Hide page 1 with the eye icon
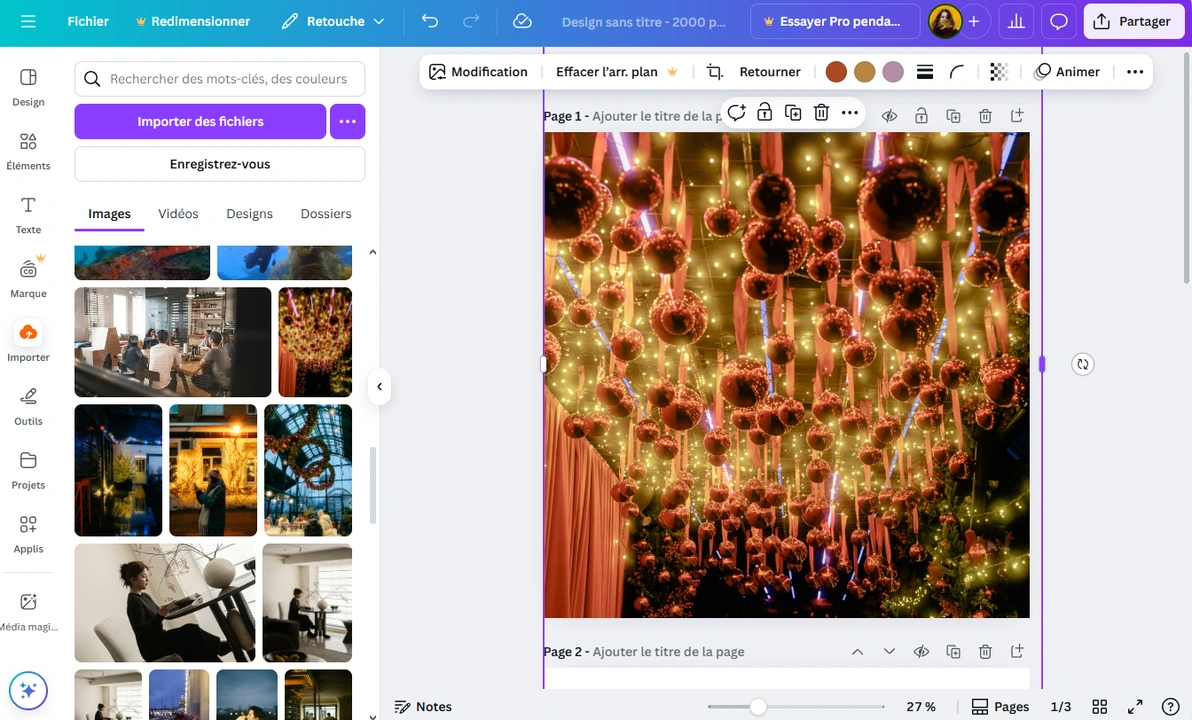Viewport: 1192px width, 720px height. [889, 115]
